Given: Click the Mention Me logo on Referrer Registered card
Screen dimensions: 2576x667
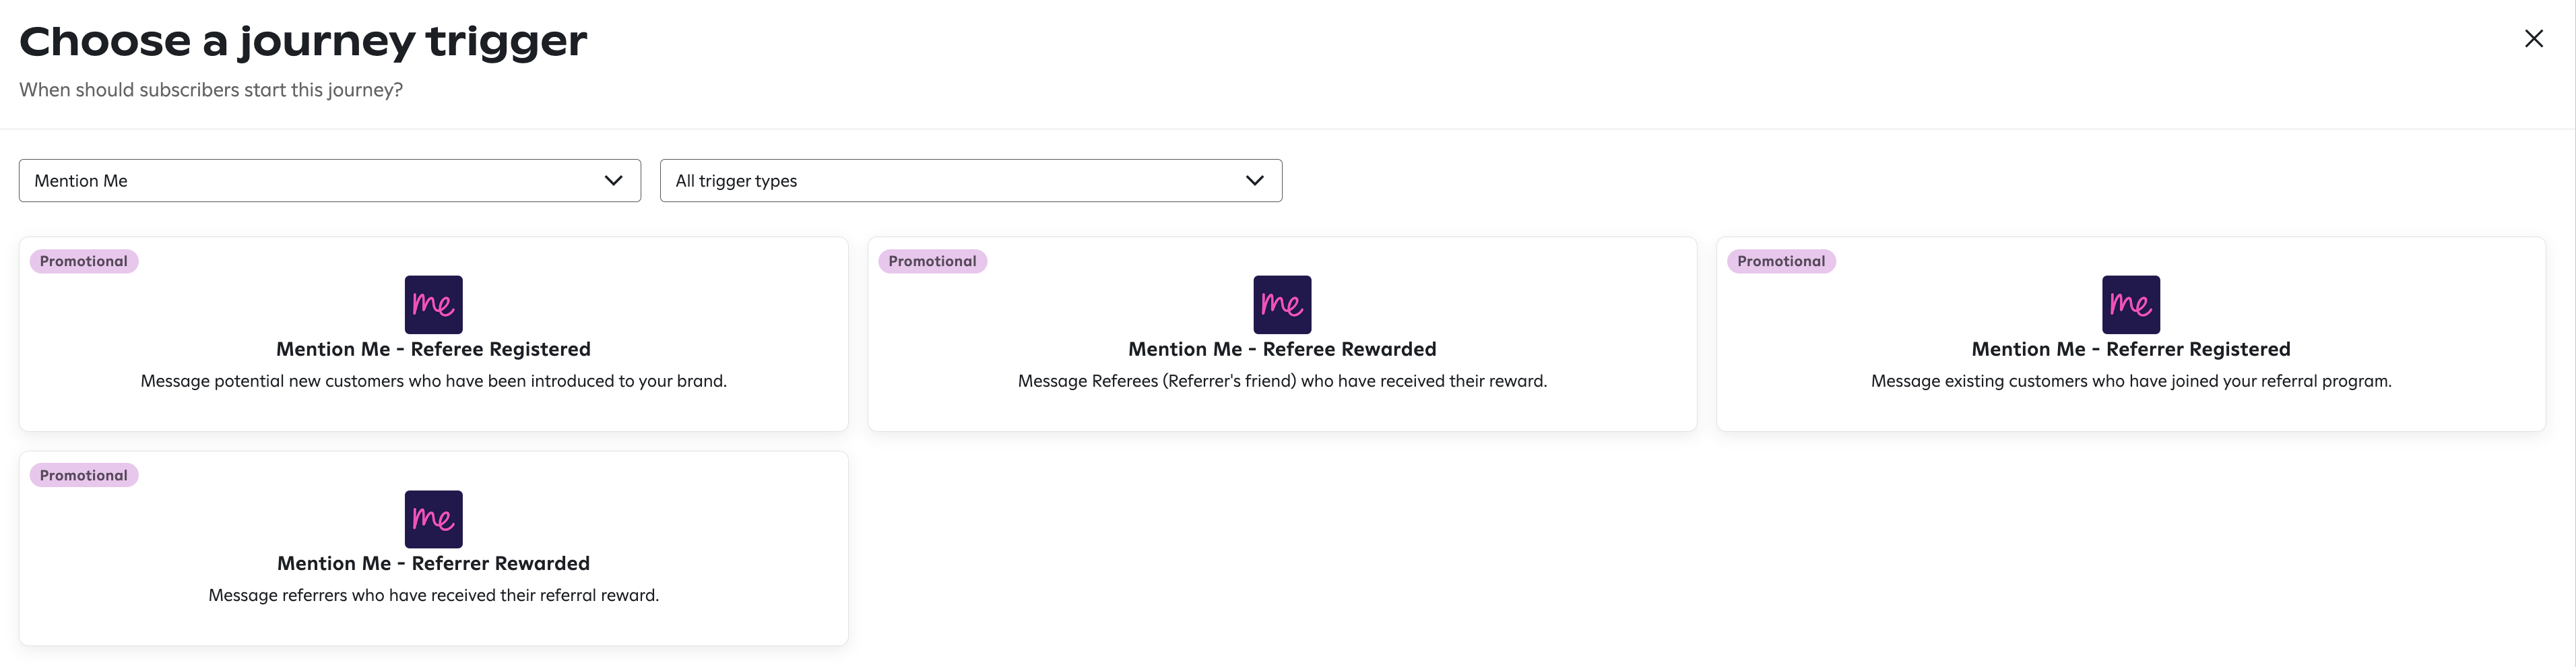Looking at the screenshot, I should 2131,304.
